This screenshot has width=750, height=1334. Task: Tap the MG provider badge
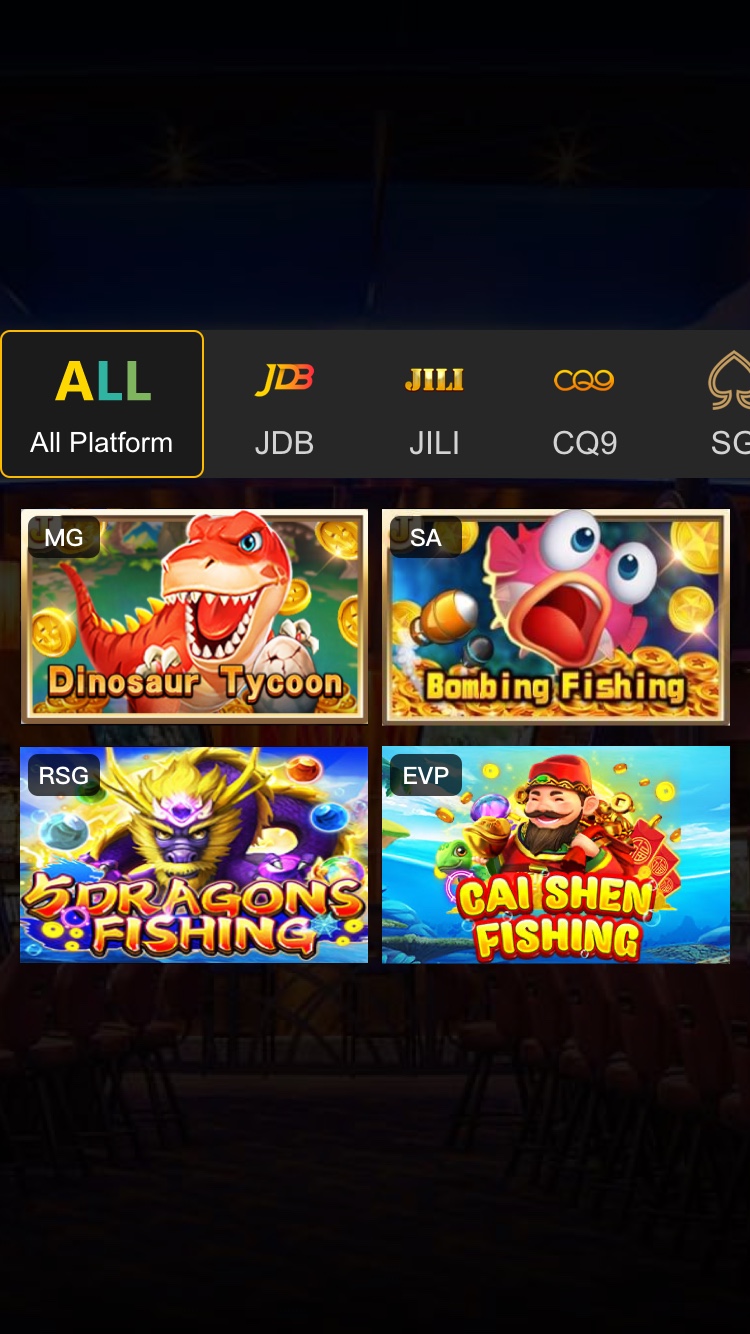(x=64, y=537)
